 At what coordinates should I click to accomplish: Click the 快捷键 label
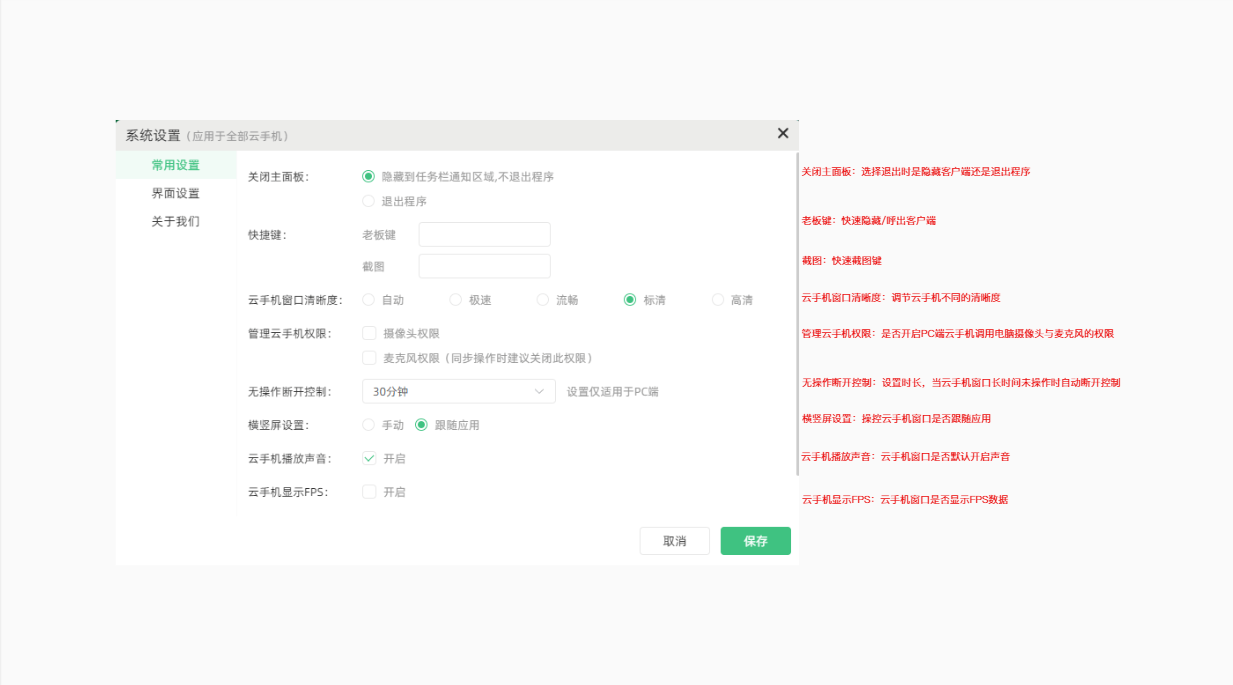[x=267, y=235]
